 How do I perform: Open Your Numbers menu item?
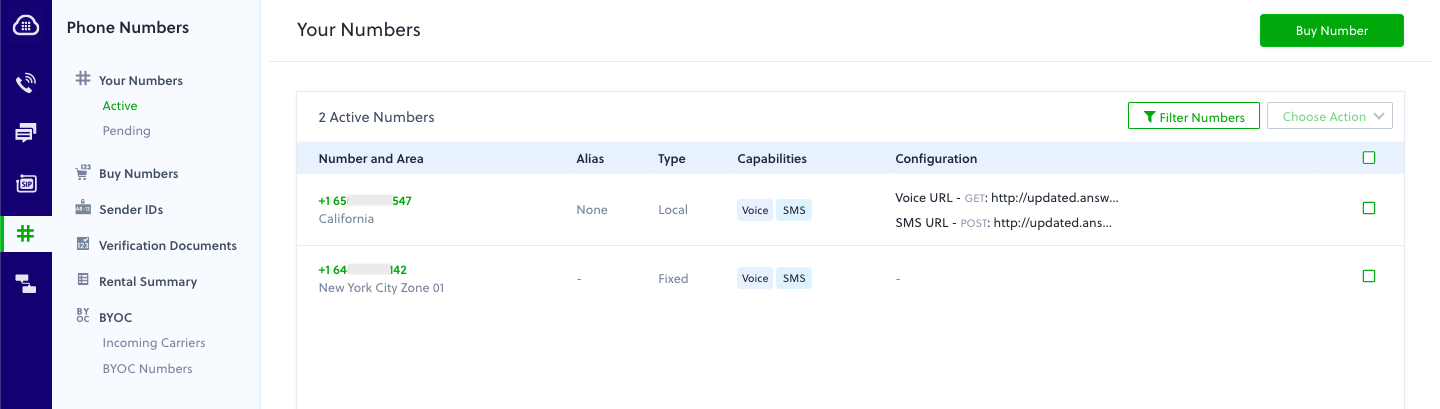tap(141, 80)
